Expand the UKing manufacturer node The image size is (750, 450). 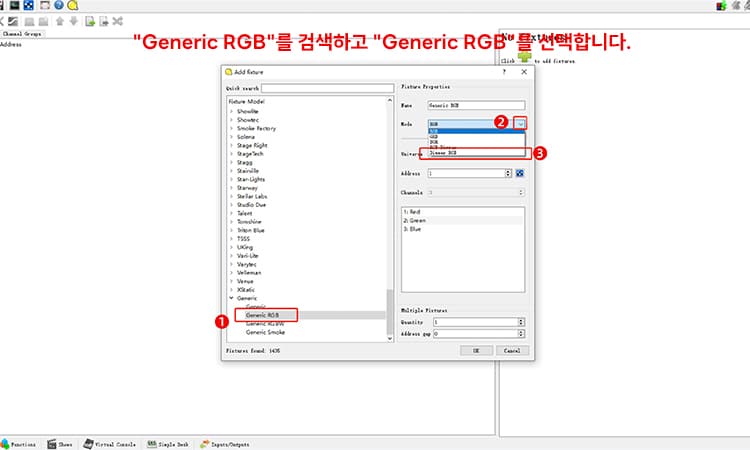click(232, 247)
